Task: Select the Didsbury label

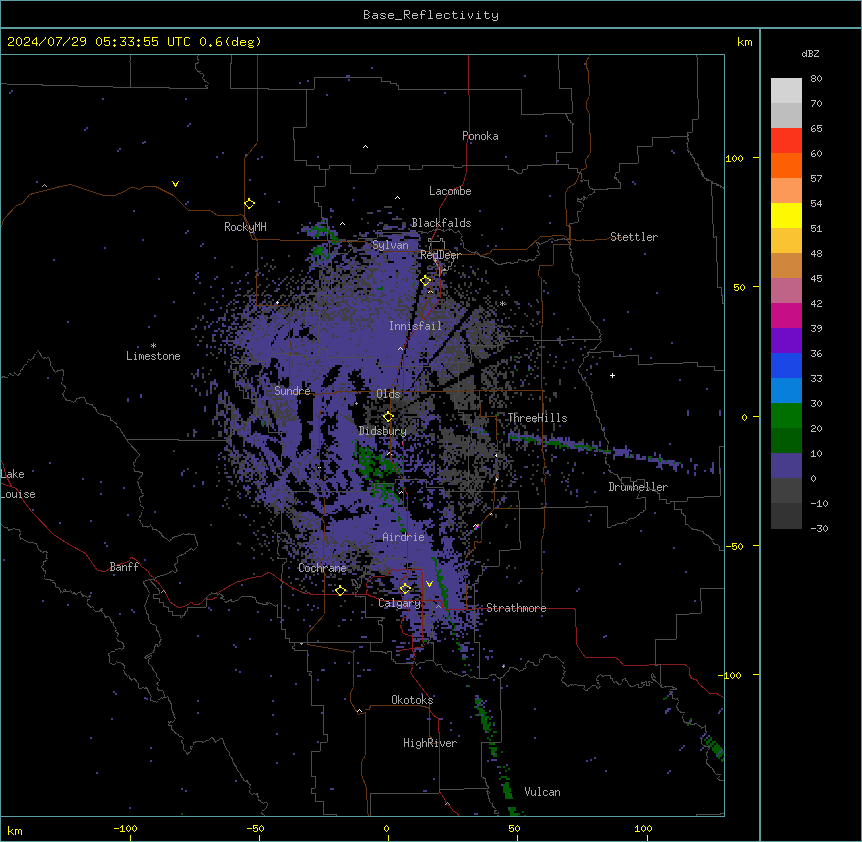Action: [x=383, y=431]
